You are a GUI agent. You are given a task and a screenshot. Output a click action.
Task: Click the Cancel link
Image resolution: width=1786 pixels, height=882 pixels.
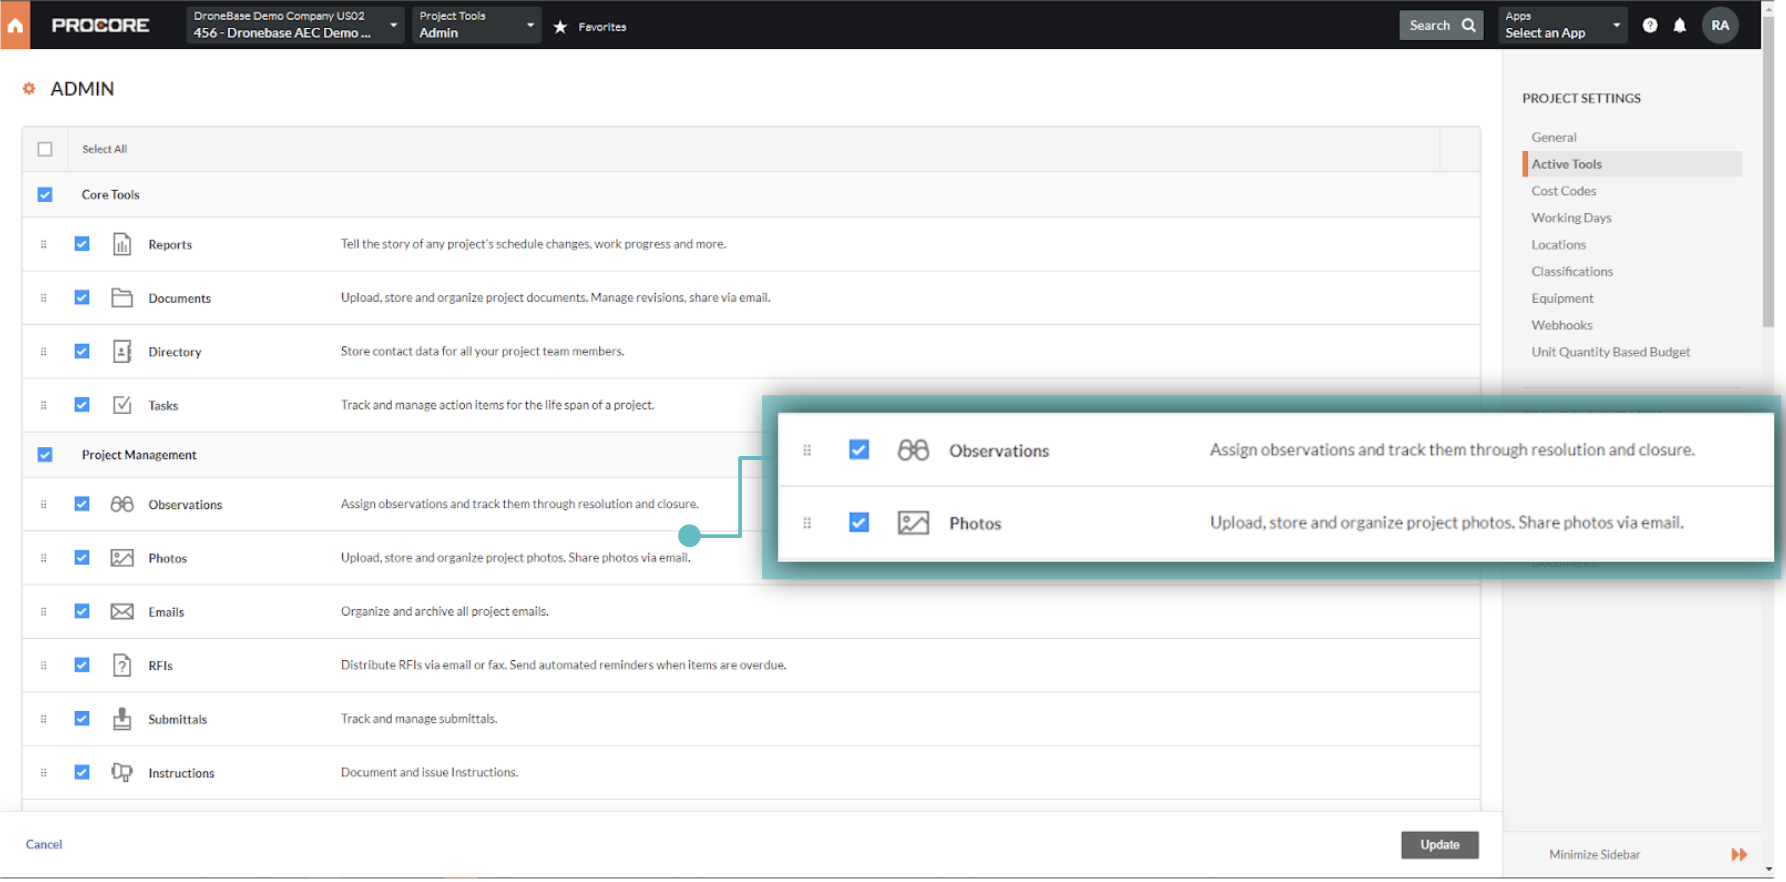coord(44,845)
